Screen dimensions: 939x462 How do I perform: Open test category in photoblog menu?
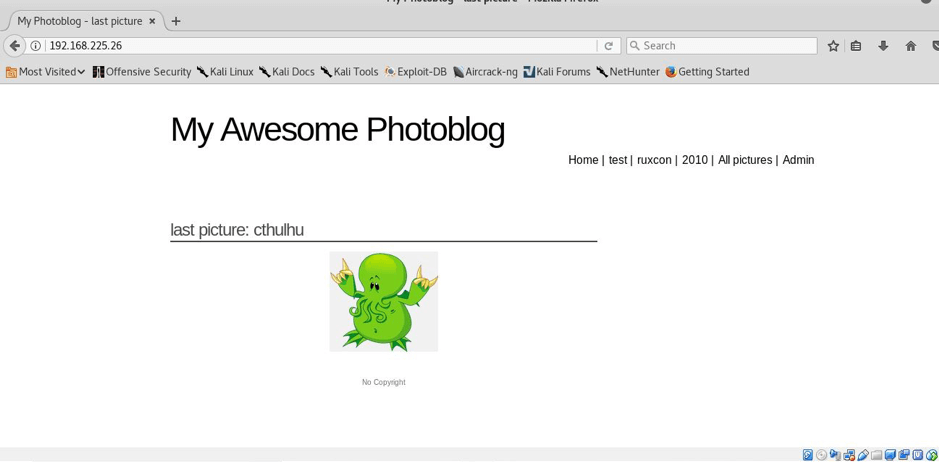point(617,160)
